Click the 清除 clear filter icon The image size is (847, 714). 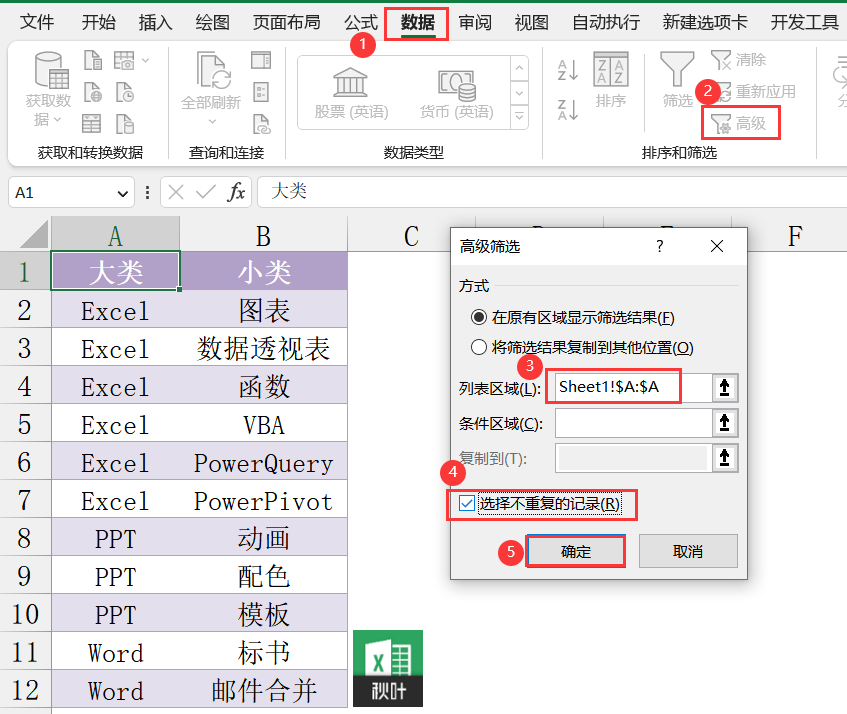coord(738,59)
